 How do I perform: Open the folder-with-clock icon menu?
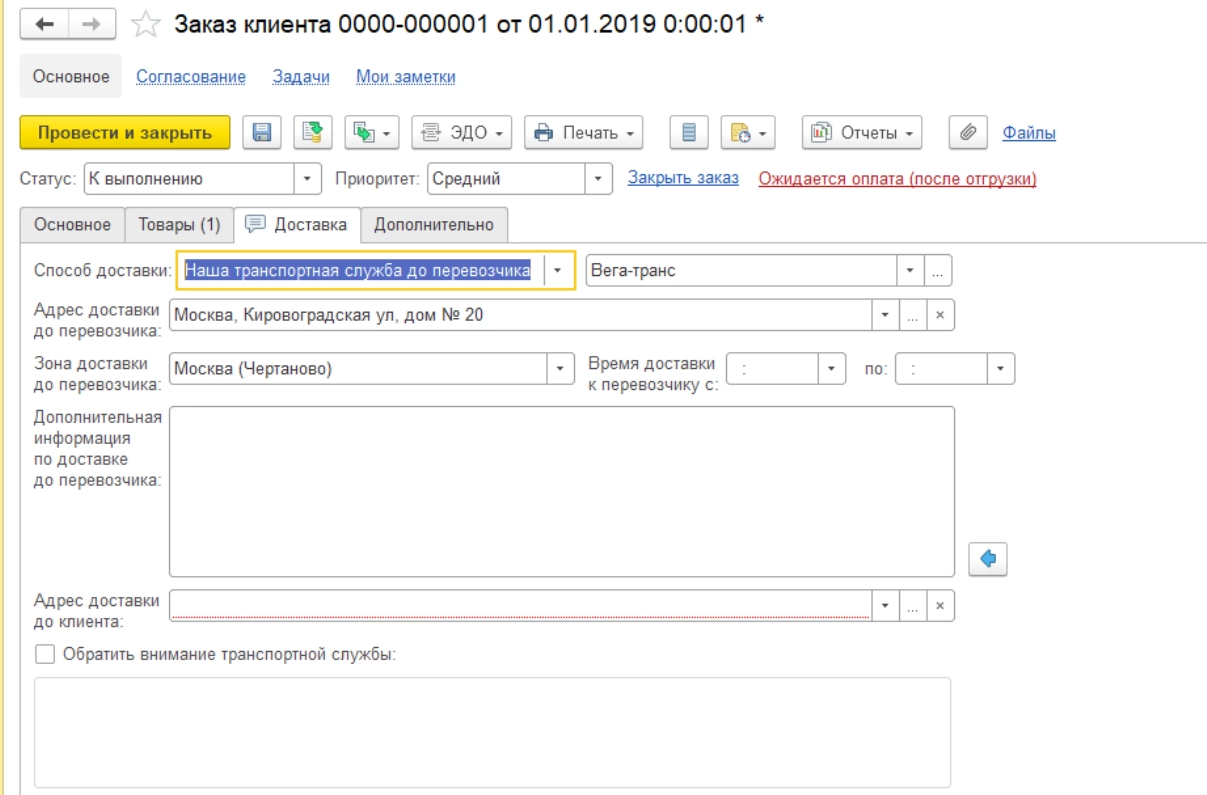[748, 132]
